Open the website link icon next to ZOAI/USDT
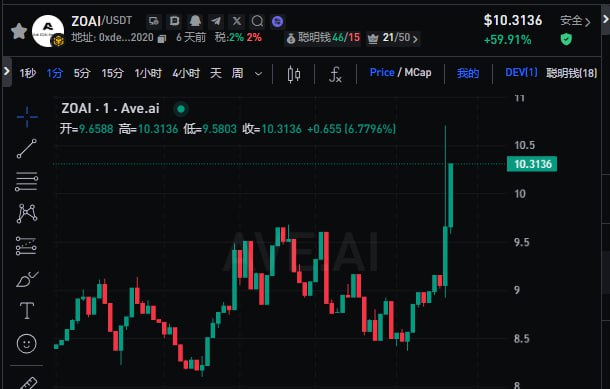This screenshot has height=389, width=610. 154,21
